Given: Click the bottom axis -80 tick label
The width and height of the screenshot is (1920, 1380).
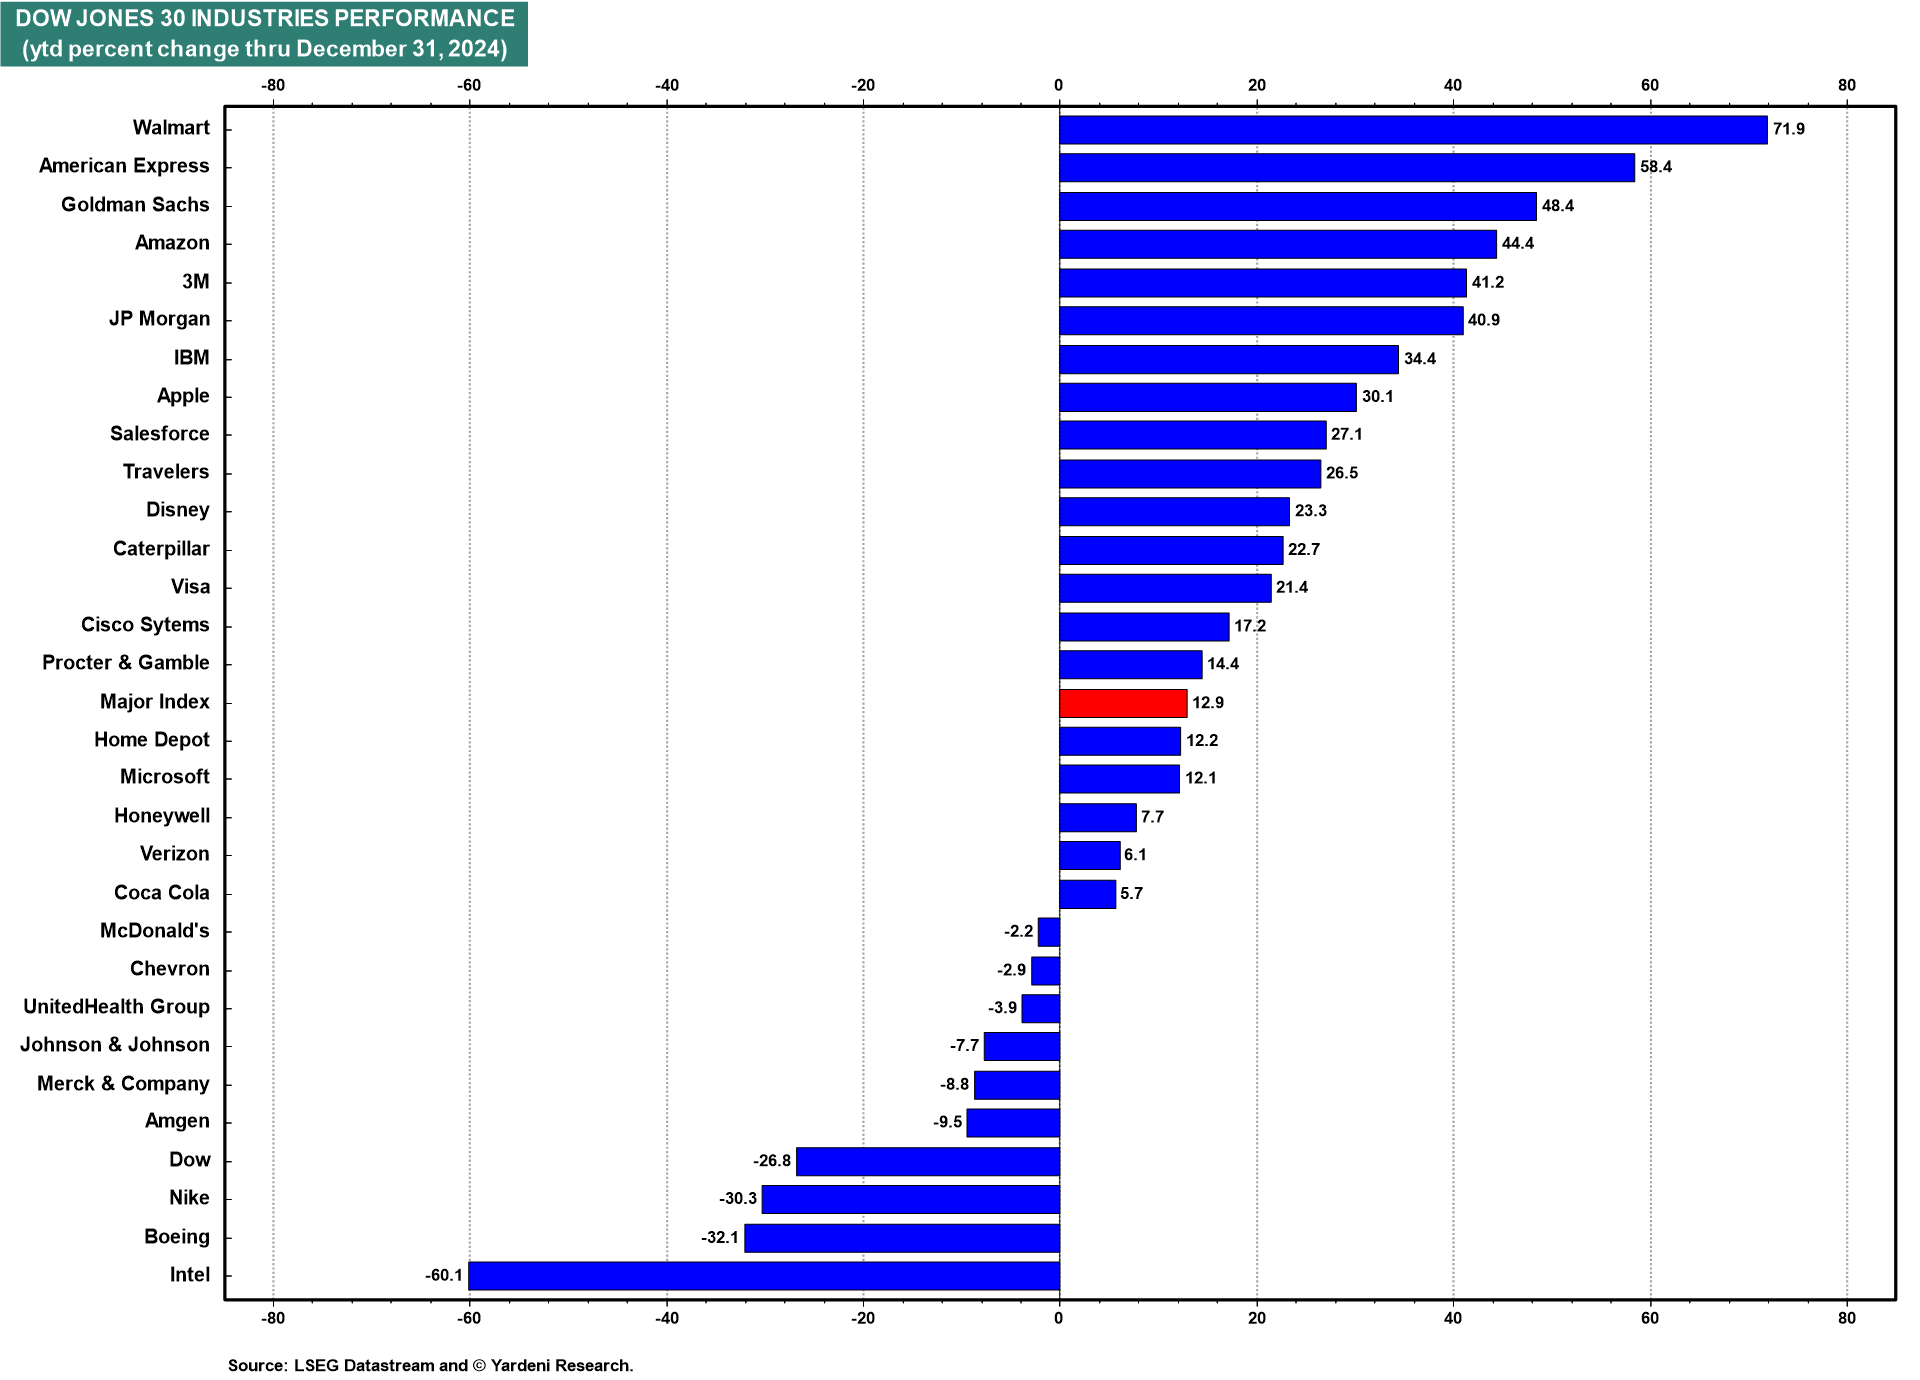Looking at the screenshot, I should (272, 1318).
